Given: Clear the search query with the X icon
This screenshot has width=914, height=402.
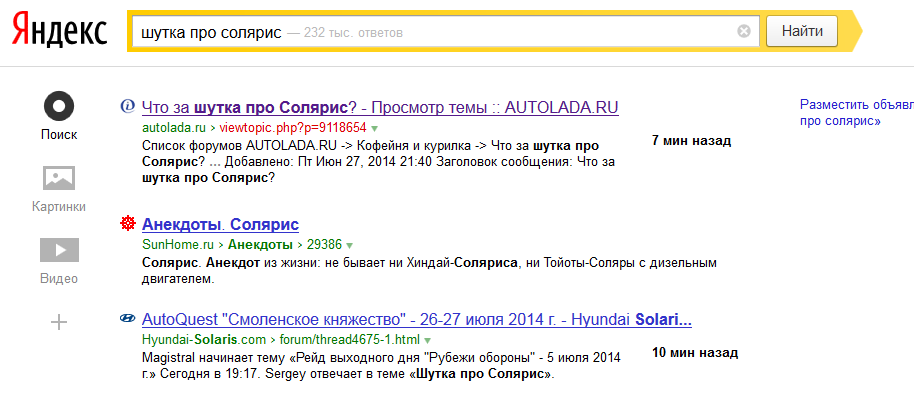Looking at the screenshot, I should pyautogui.click(x=744, y=31).
